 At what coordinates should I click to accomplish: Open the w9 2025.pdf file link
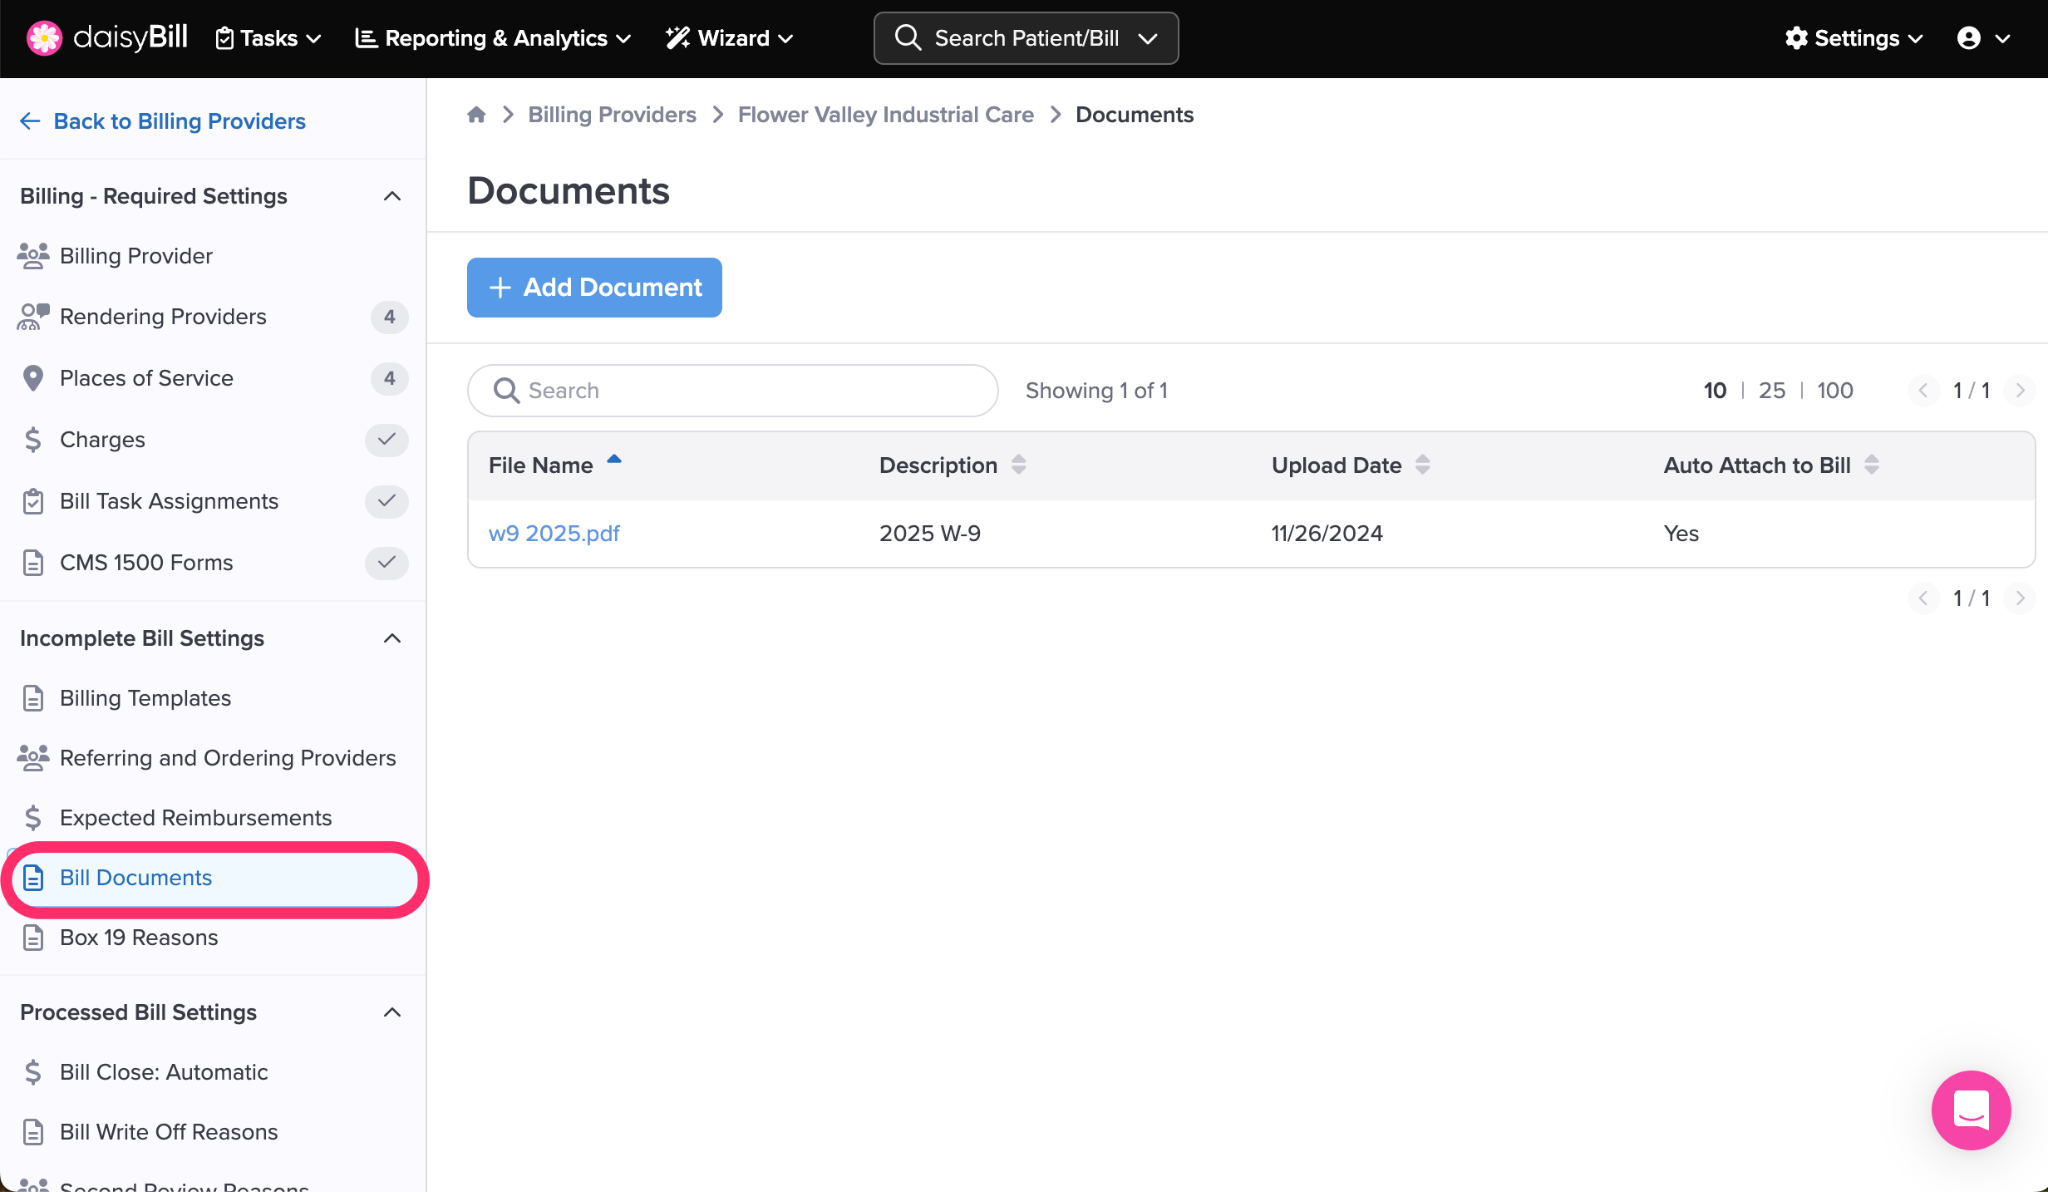click(554, 533)
